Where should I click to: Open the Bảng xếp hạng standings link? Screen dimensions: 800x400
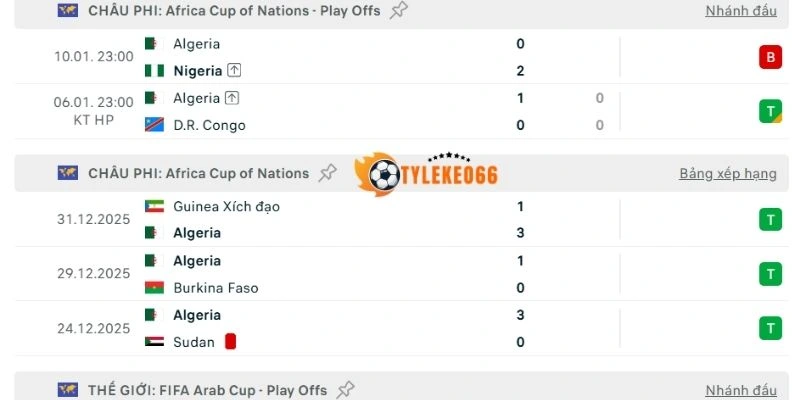point(727,173)
